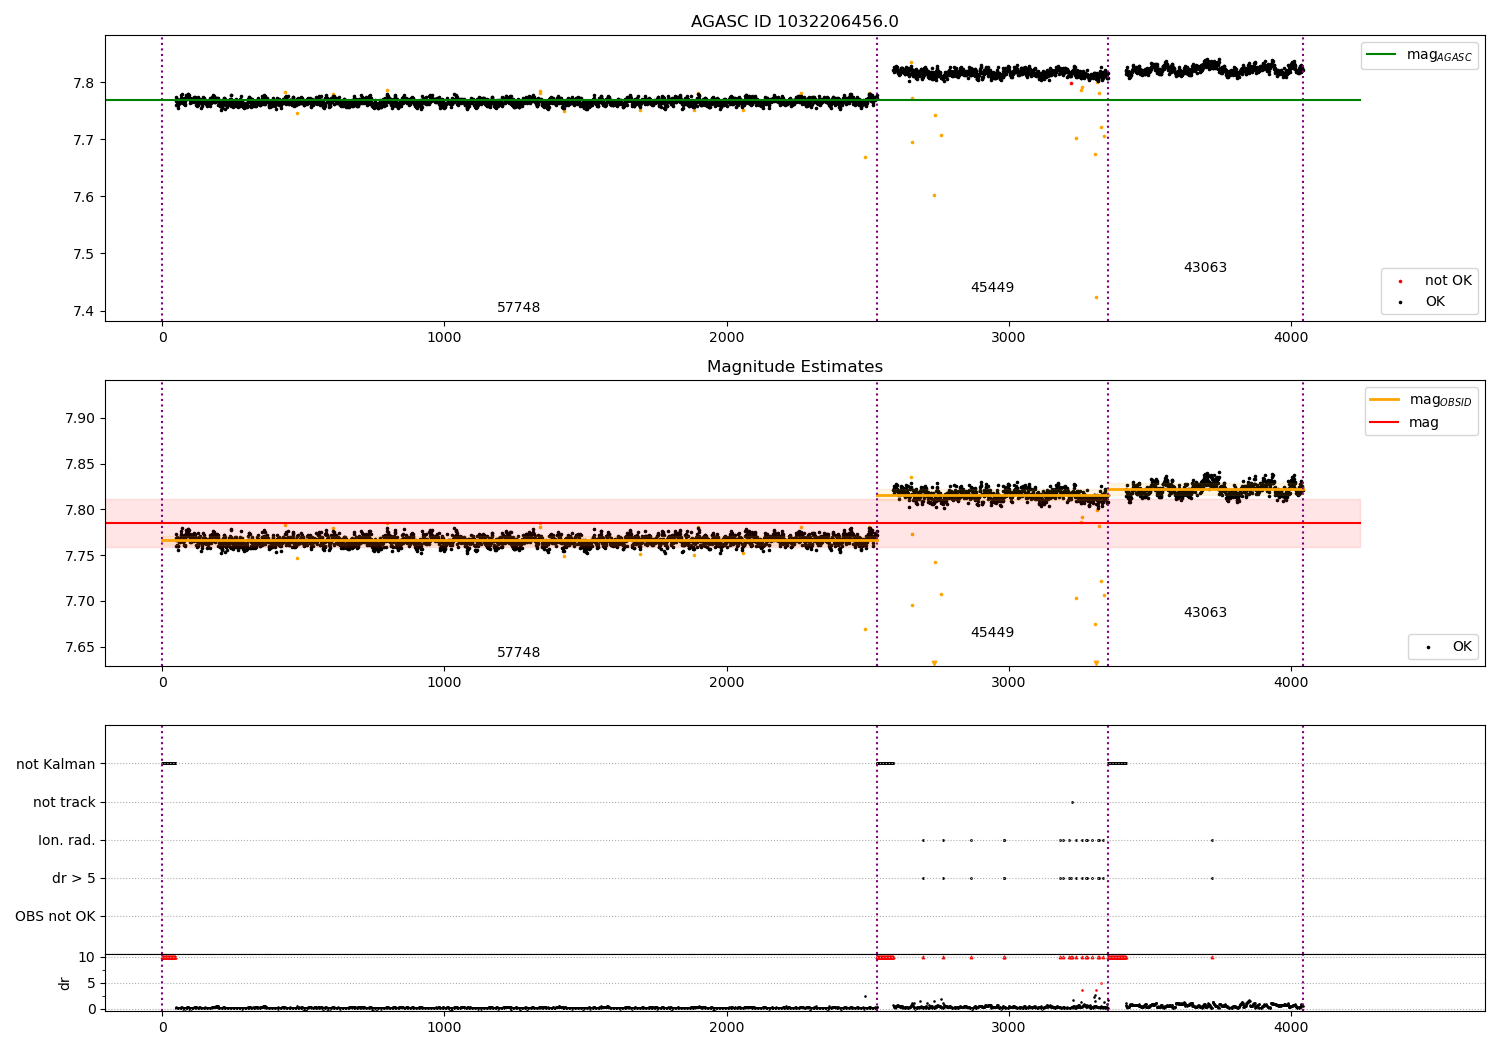Image resolution: width=1500 pixels, height=1050 pixels.
Task: Click the 'Magnitude Estimates' subplot title
Action: pyautogui.click(x=794, y=367)
